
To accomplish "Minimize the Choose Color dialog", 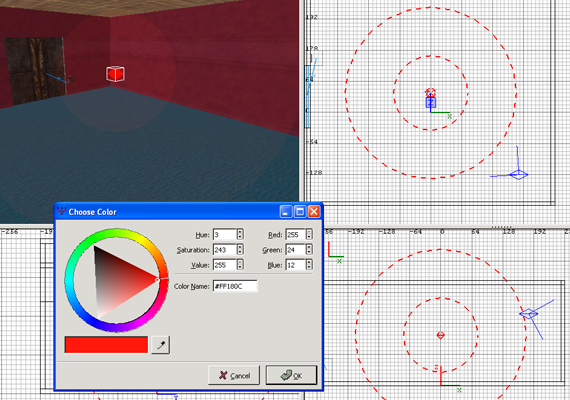I will [x=286, y=211].
